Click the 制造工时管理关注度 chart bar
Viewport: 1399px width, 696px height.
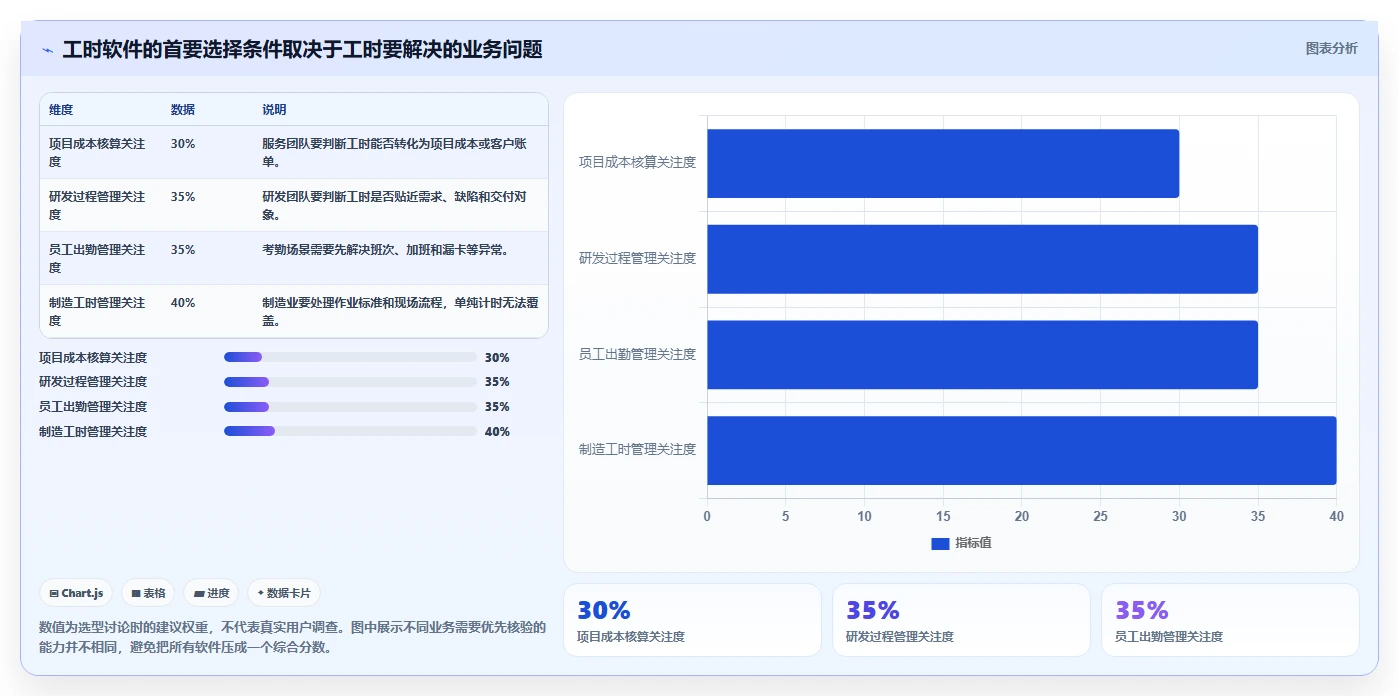pos(1022,450)
